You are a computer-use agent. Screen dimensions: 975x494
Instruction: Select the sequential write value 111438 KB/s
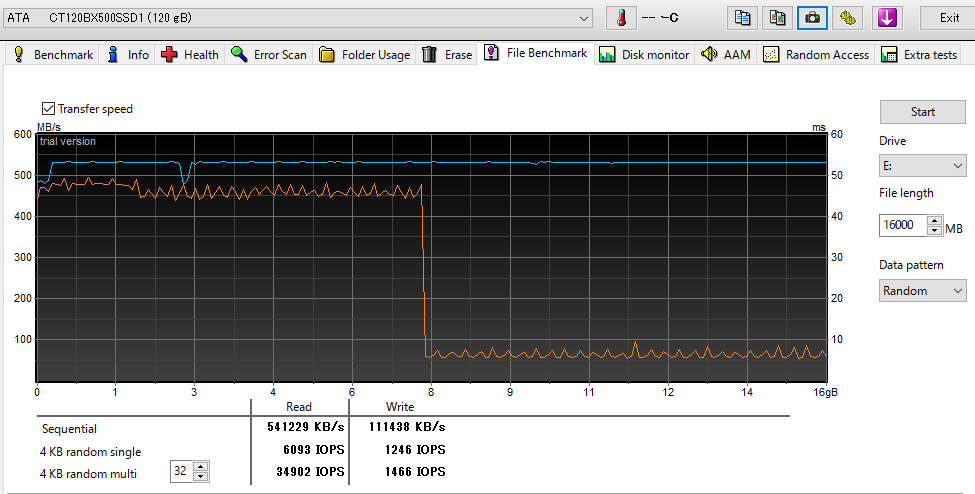(x=407, y=427)
